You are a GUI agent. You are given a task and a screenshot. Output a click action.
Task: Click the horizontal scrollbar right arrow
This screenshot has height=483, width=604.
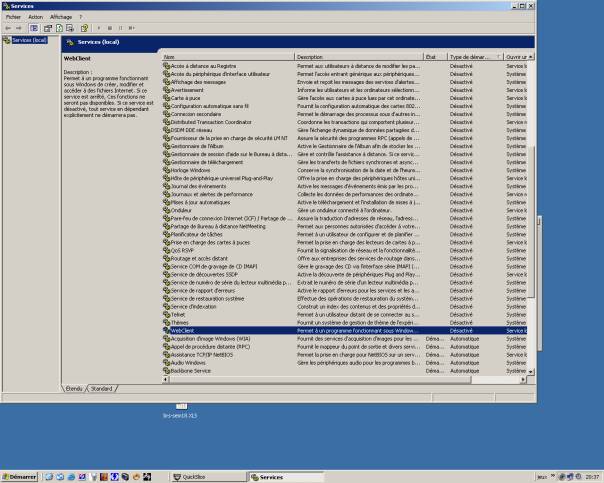(523, 379)
